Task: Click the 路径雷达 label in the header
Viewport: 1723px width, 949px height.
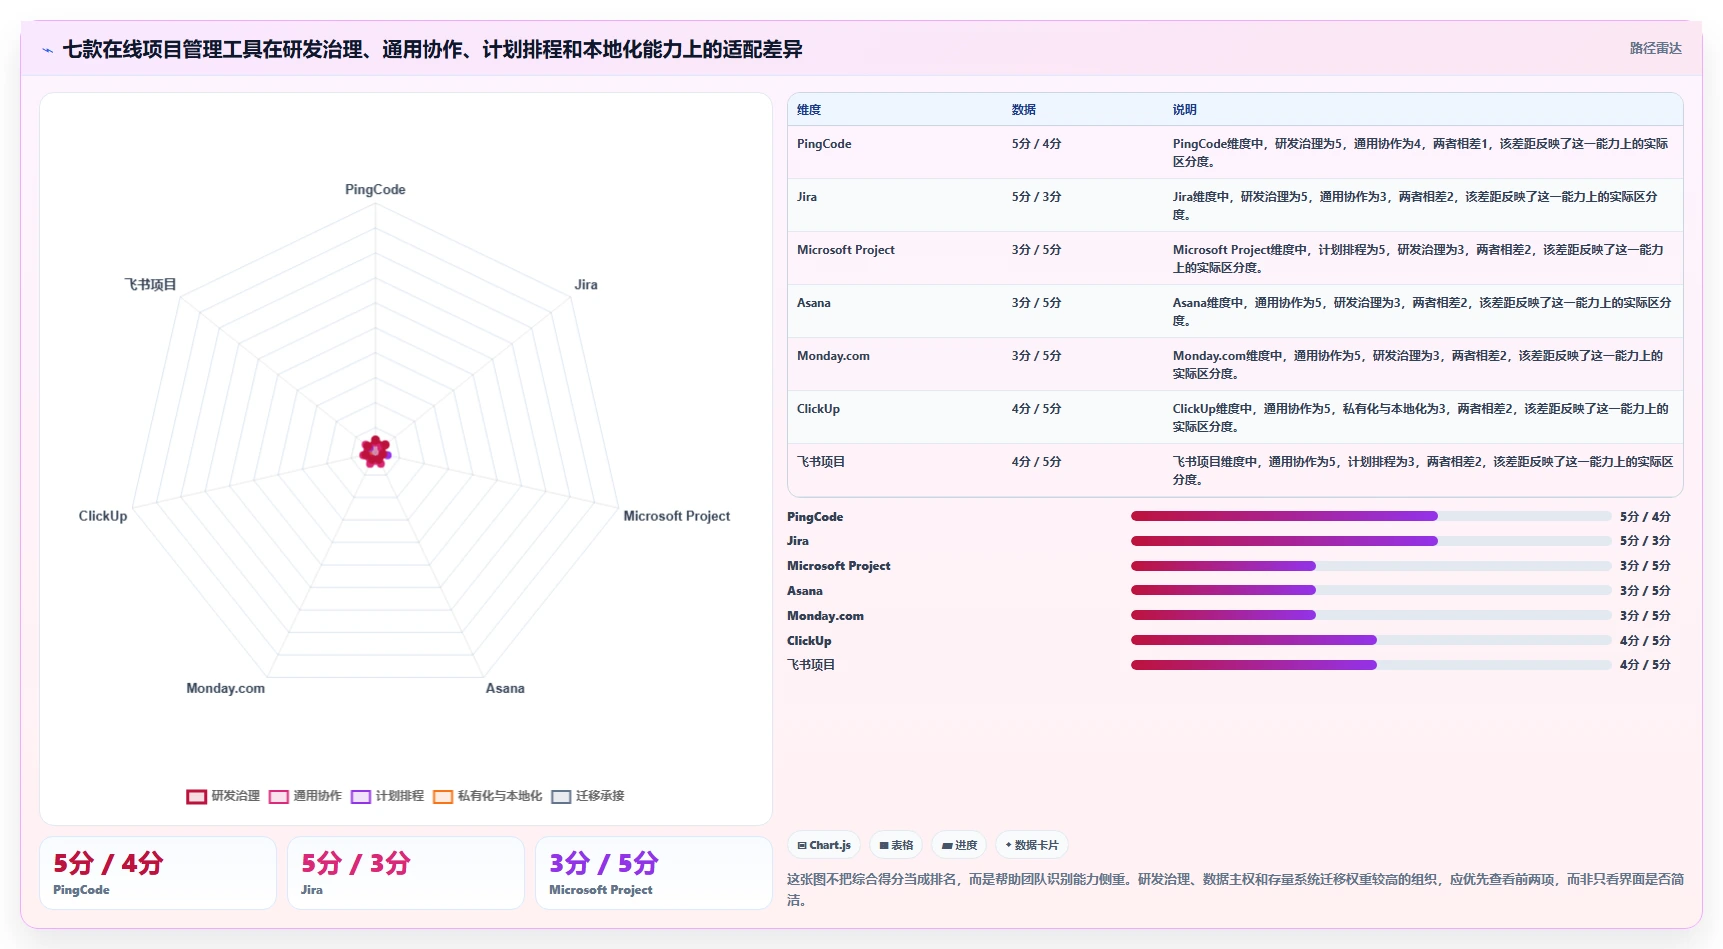Action: 1655,48
